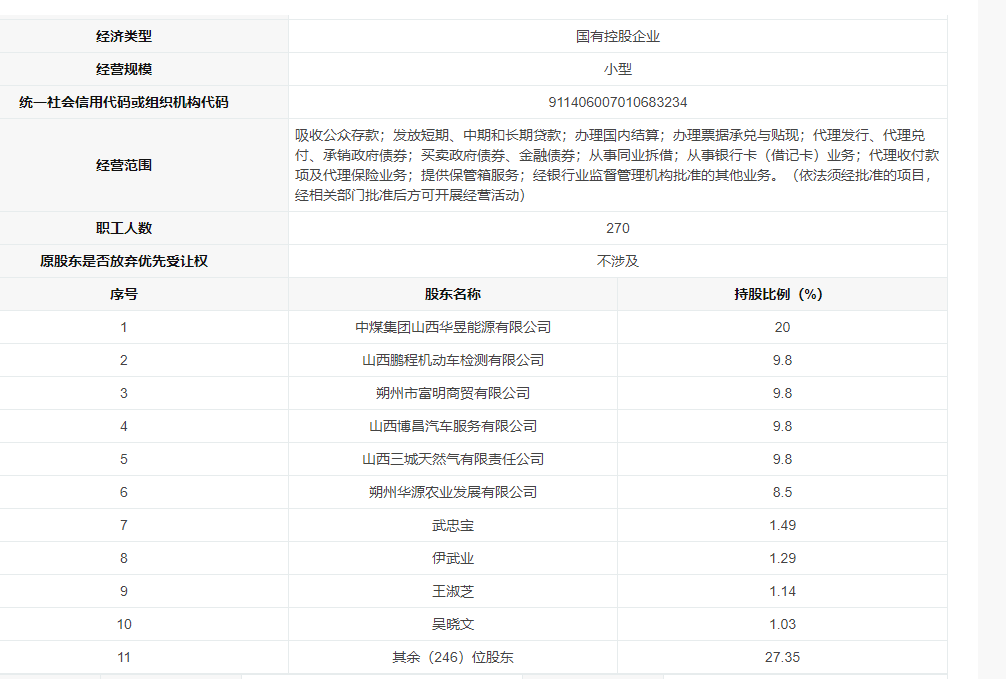
Task: Click the 9.8 value for 山西博昌汽车服务有限公司
Action: pos(783,426)
